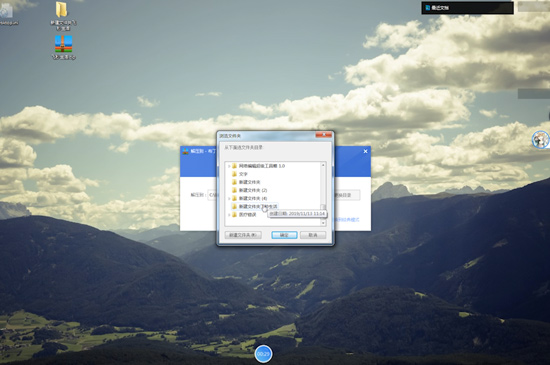Screen dimensions: 550x365
Task: Click the 取消 cancel button
Action: 313,235
